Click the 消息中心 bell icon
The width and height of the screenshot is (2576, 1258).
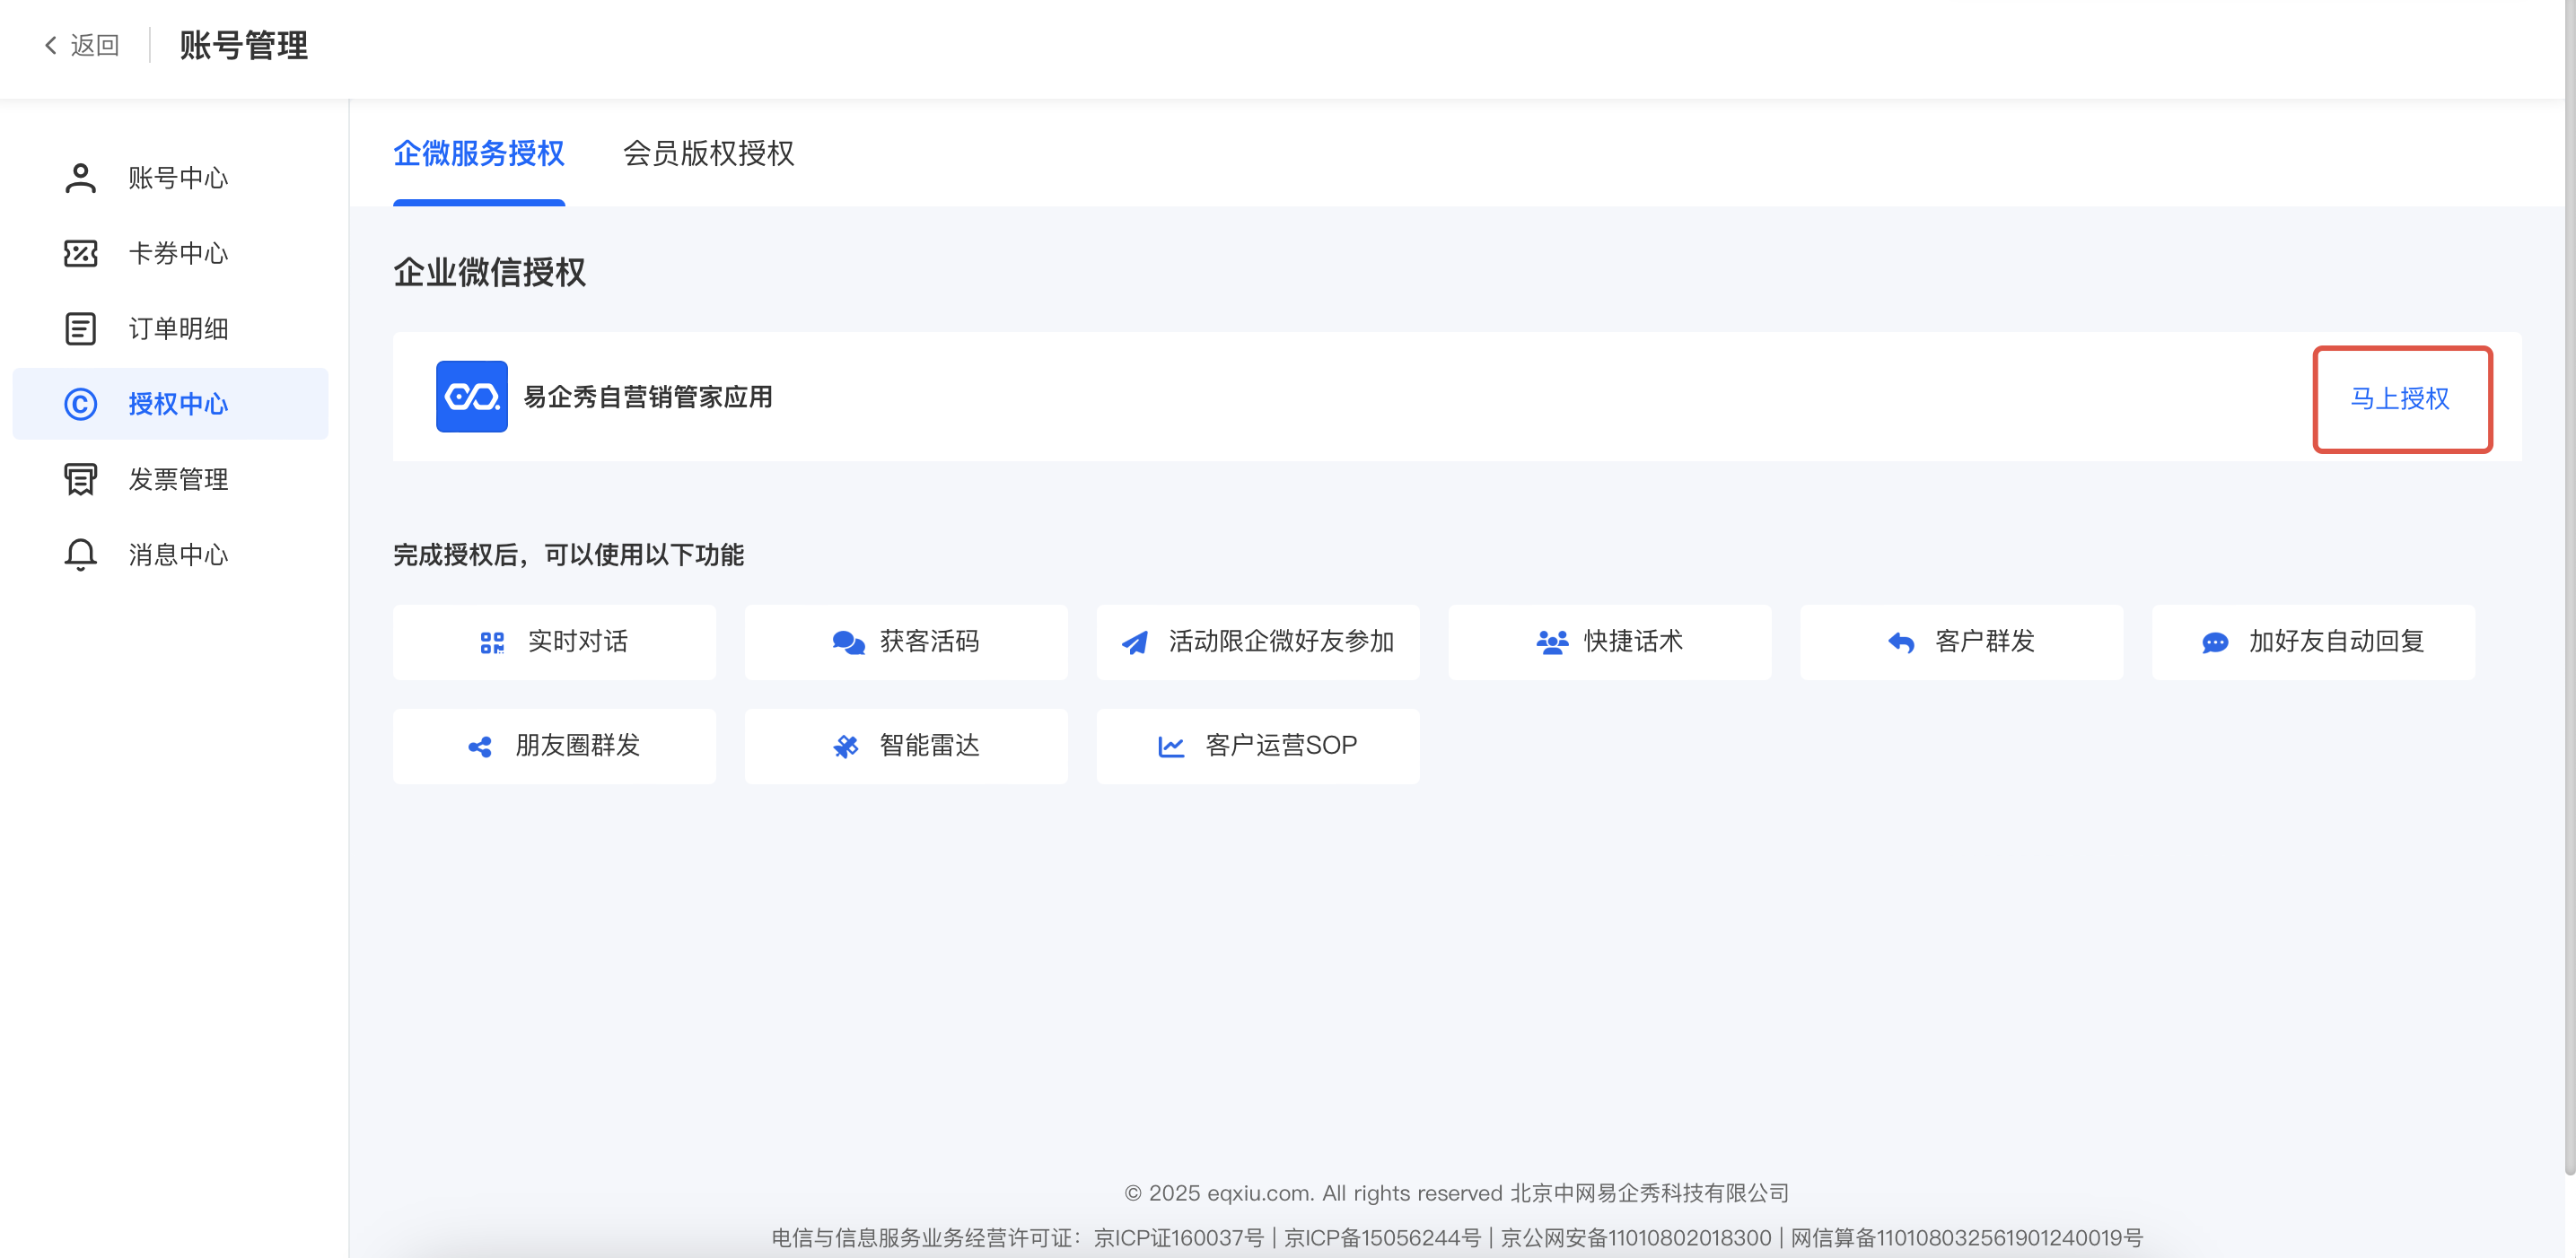click(x=80, y=554)
